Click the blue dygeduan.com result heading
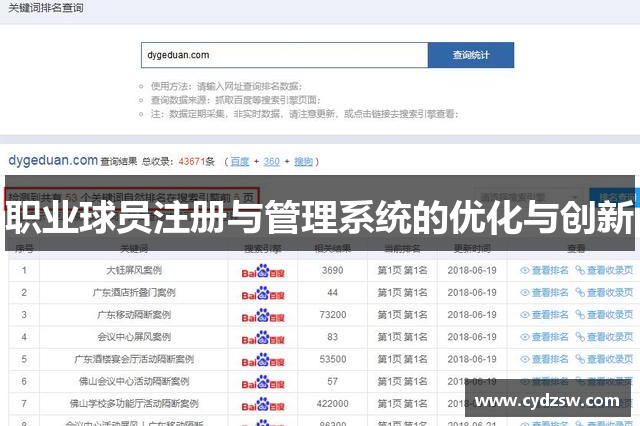 (53, 160)
